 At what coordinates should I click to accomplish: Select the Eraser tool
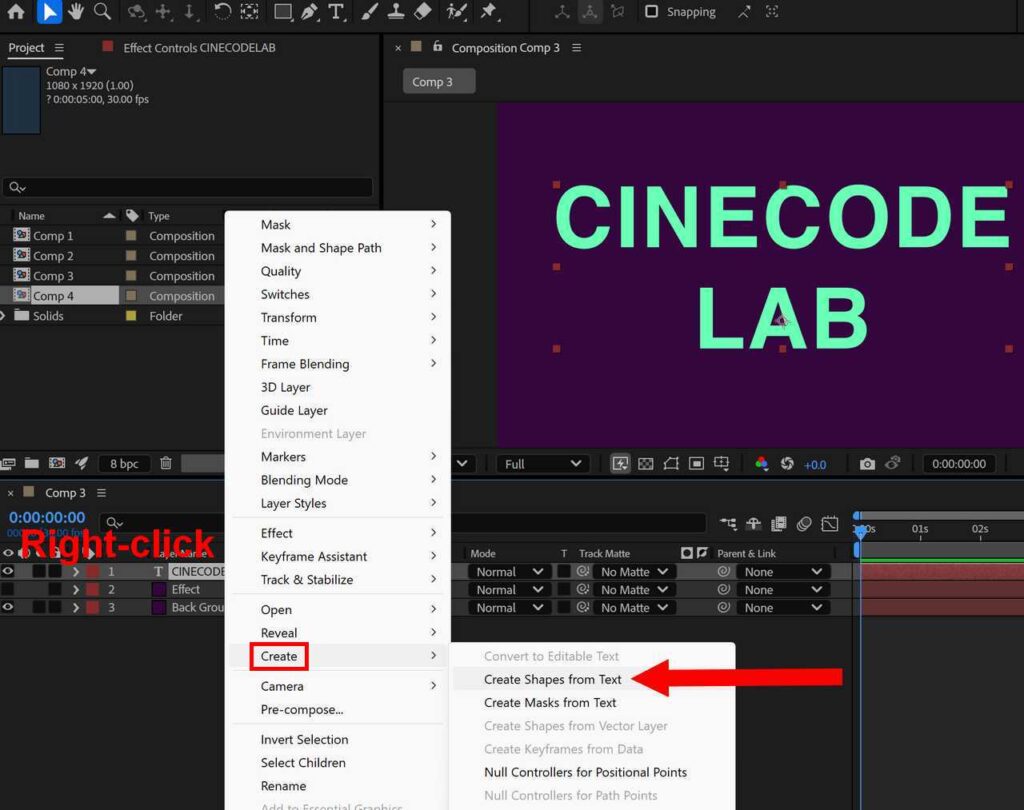423,12
